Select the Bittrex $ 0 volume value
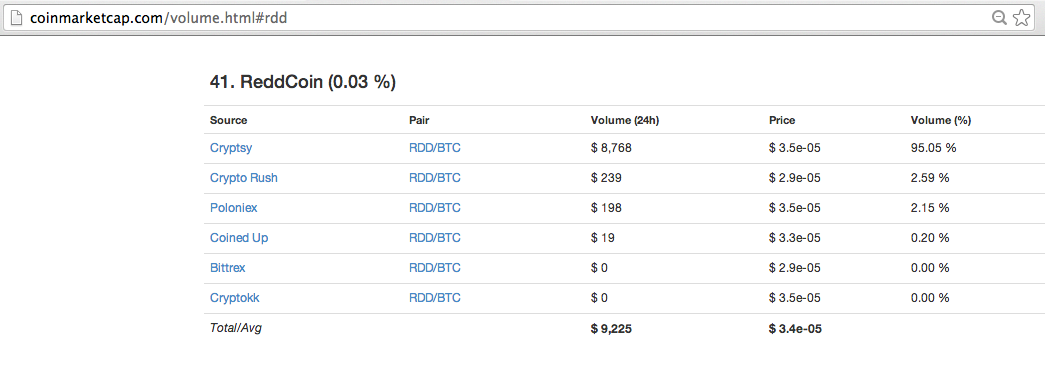Screen dimensions: 1045x369 (x=599, y=268)
